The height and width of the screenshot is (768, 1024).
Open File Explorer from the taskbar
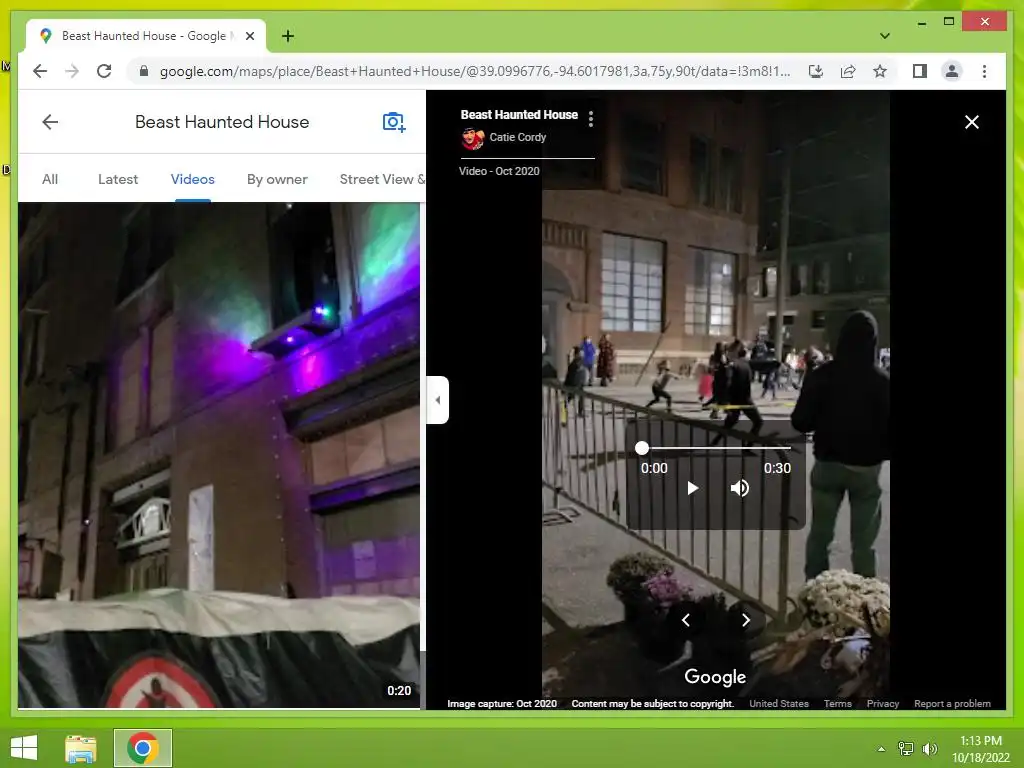81,748
